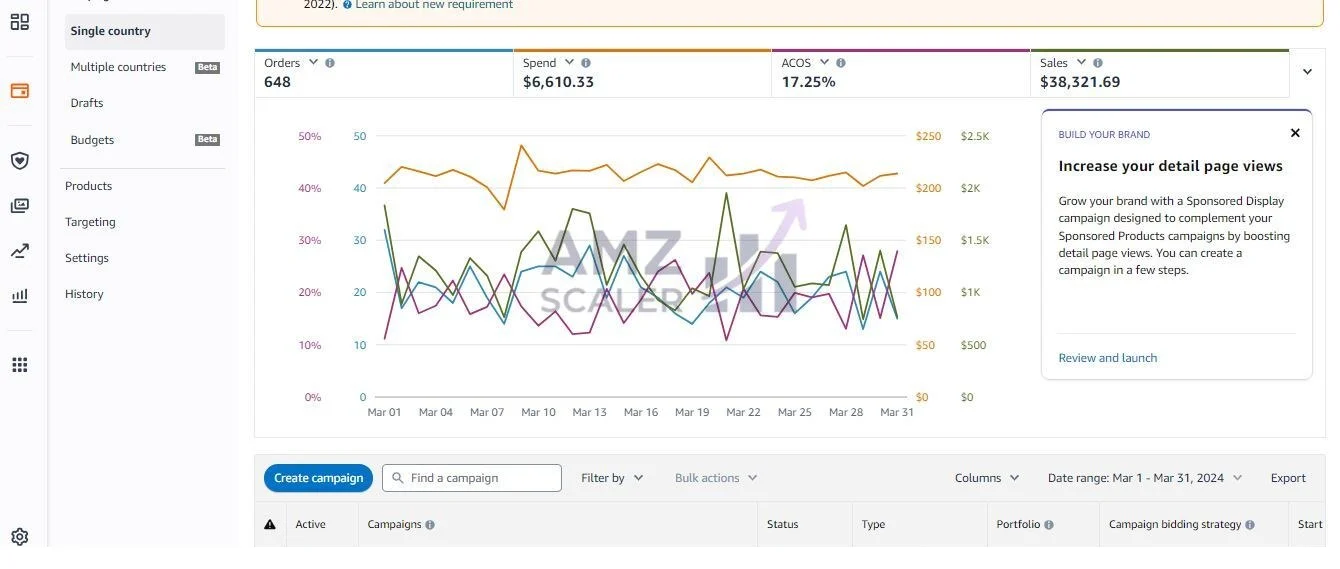This screenshot has height=569, width=1340.
Task: Click the info icon beside Portfolio column header
Action: click(x=1049, y=525)
